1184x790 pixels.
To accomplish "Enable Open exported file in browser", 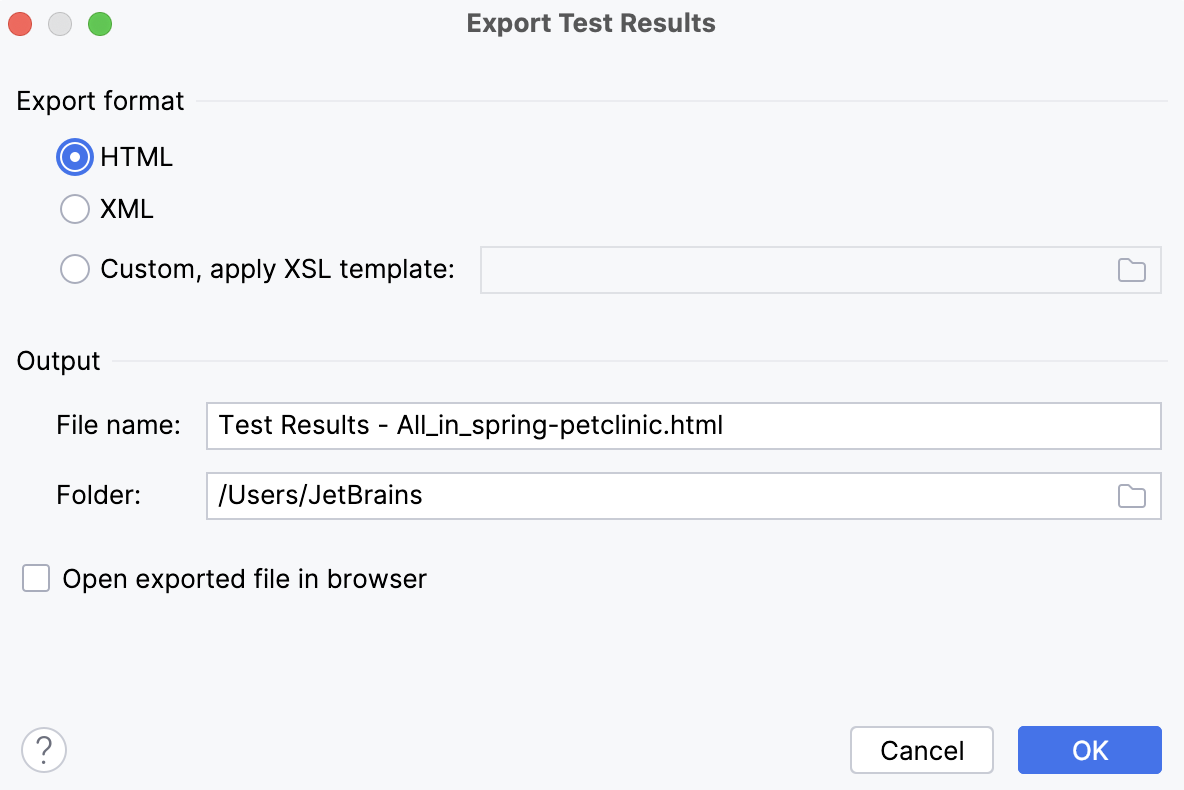I will point(36,578).
